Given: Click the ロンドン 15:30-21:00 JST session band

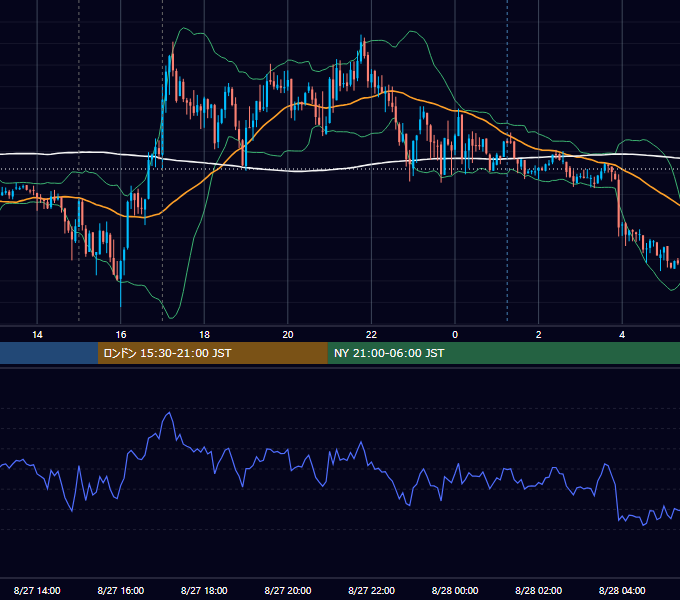Looking at the screenshot, I should (212, 353).
